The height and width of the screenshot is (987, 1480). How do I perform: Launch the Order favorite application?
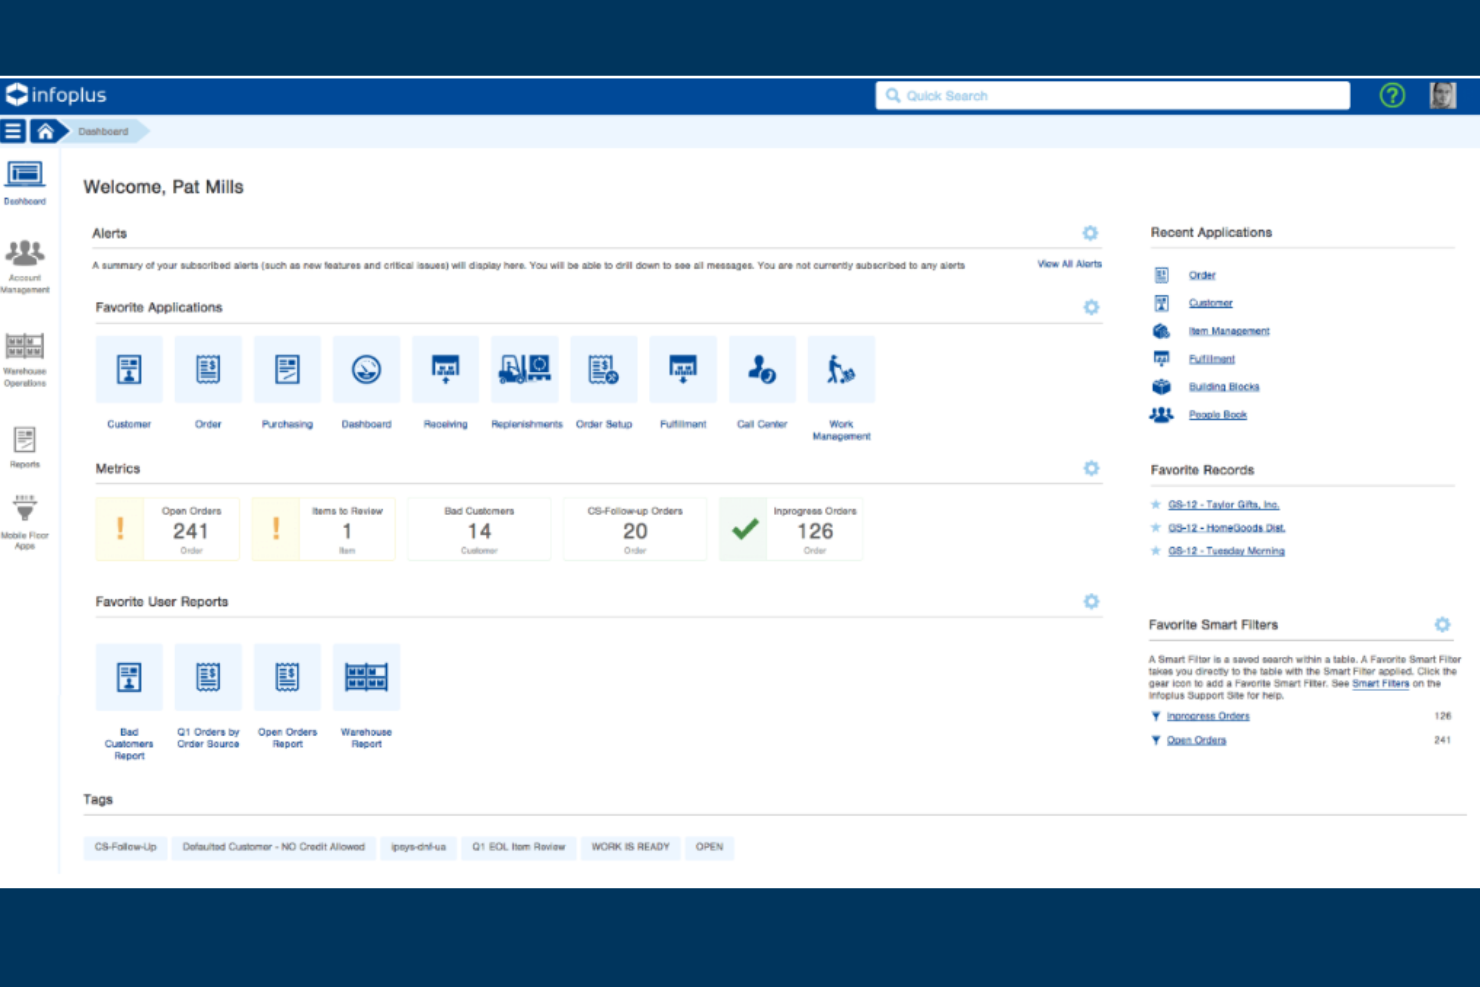[208, 370]
